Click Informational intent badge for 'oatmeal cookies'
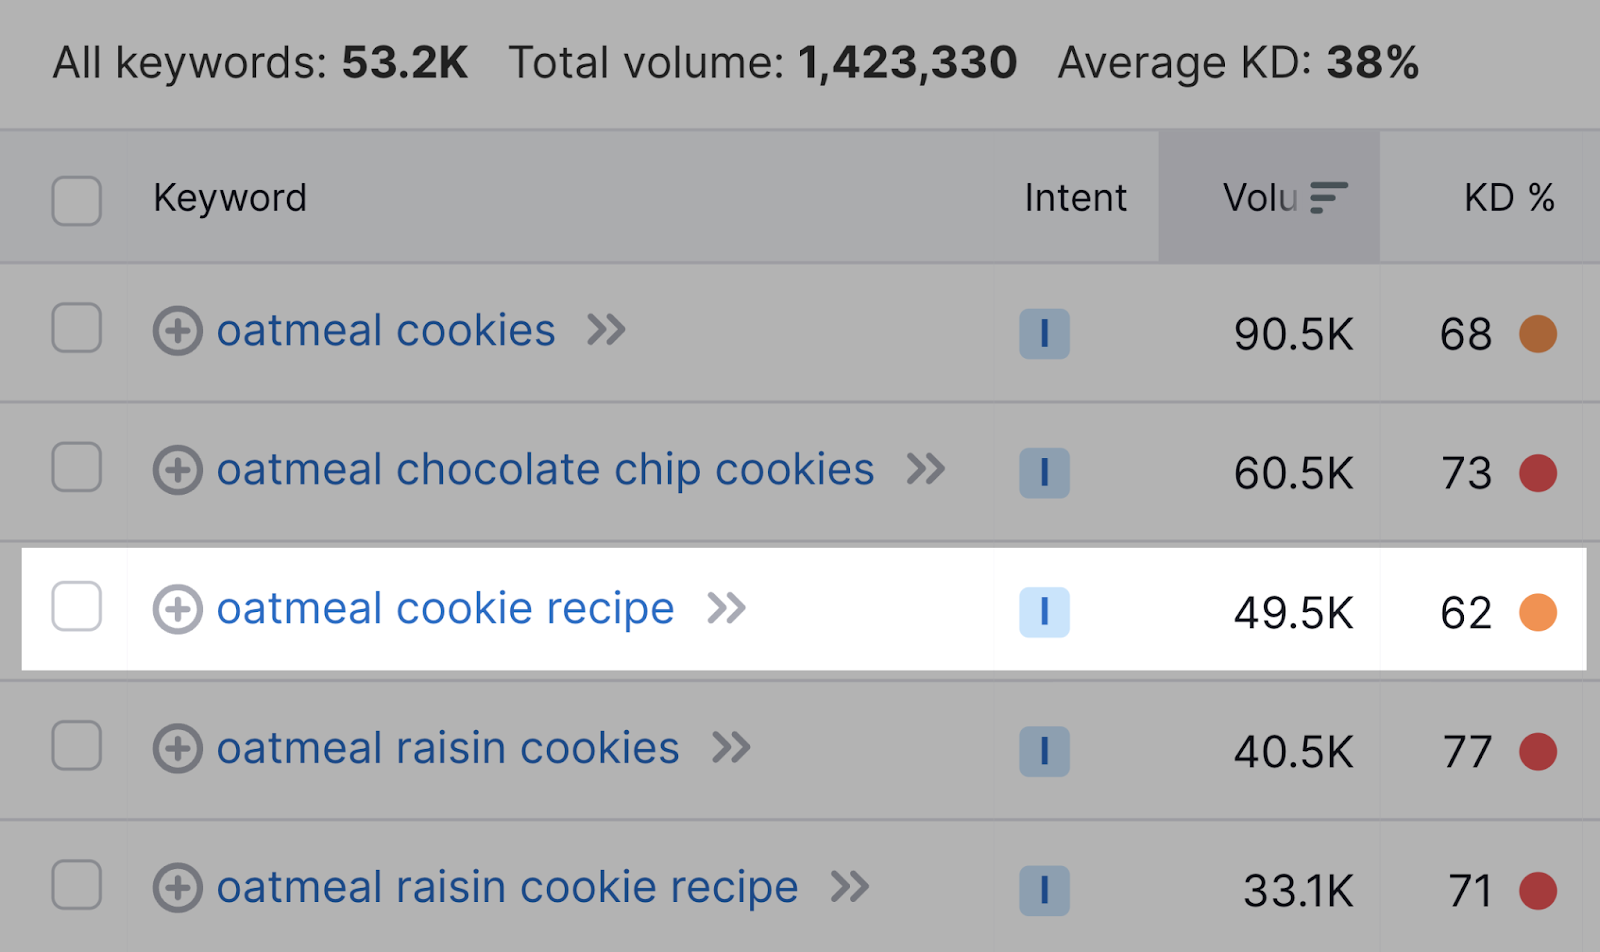The image size is (1600, 952). [x=1044, y=333]
